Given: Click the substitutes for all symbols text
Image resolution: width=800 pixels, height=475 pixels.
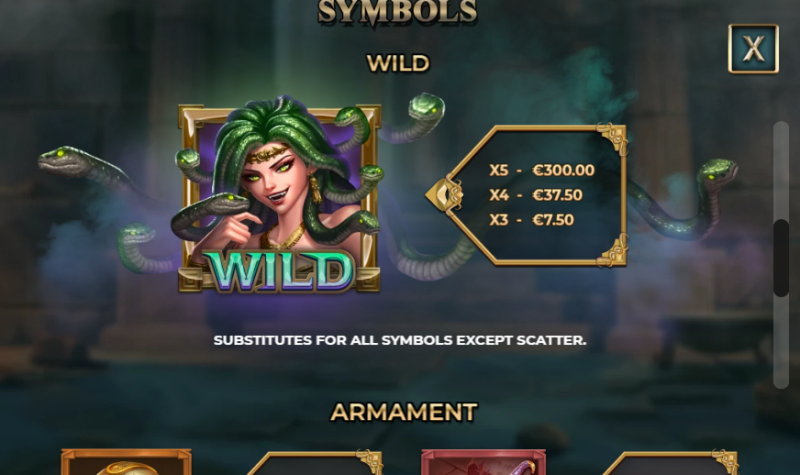Looking at the screenshot, I should point(400,340).
